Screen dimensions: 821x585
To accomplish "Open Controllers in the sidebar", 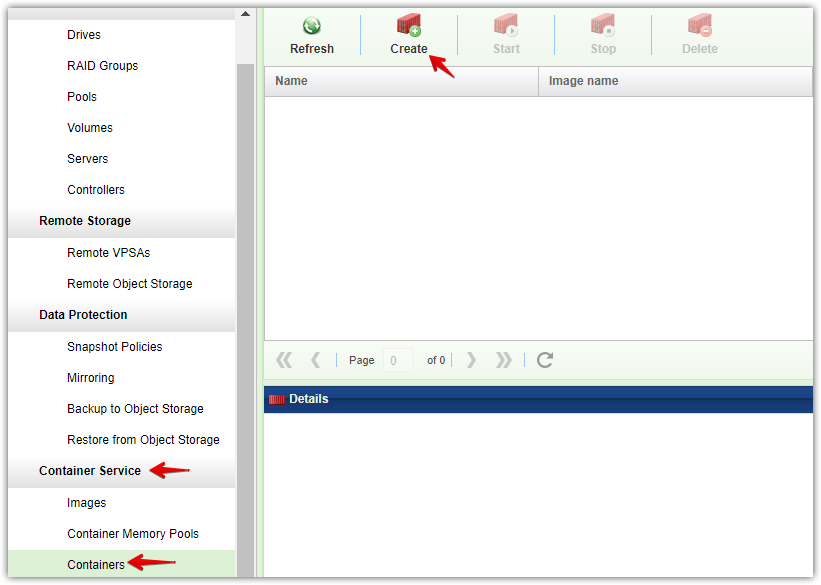I will click(96, 190).
